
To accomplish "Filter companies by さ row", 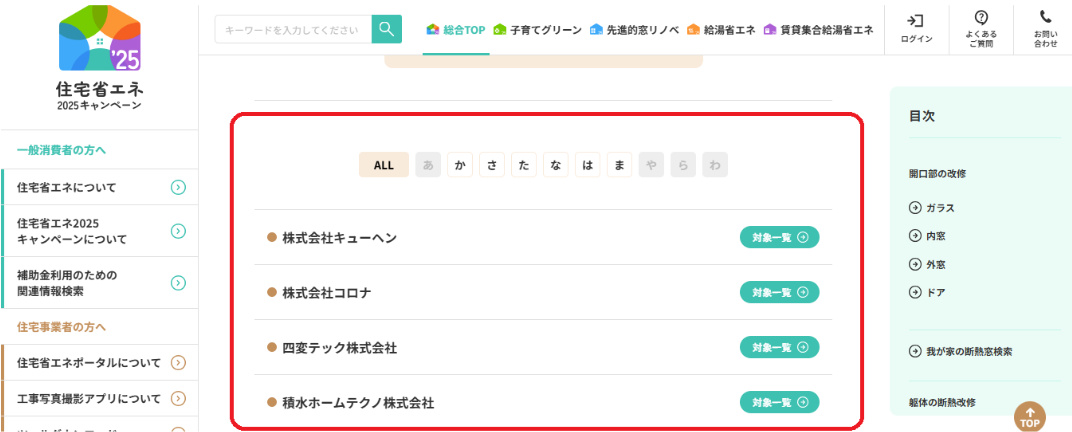I will point(492,165).
